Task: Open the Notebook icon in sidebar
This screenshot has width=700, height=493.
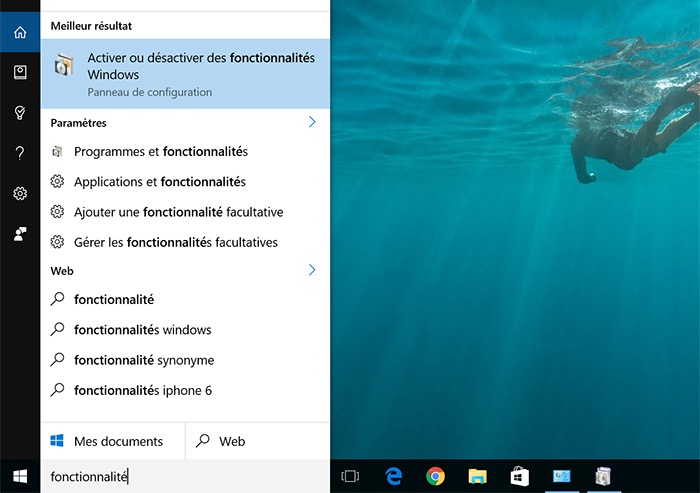Action: click(20, 72)
